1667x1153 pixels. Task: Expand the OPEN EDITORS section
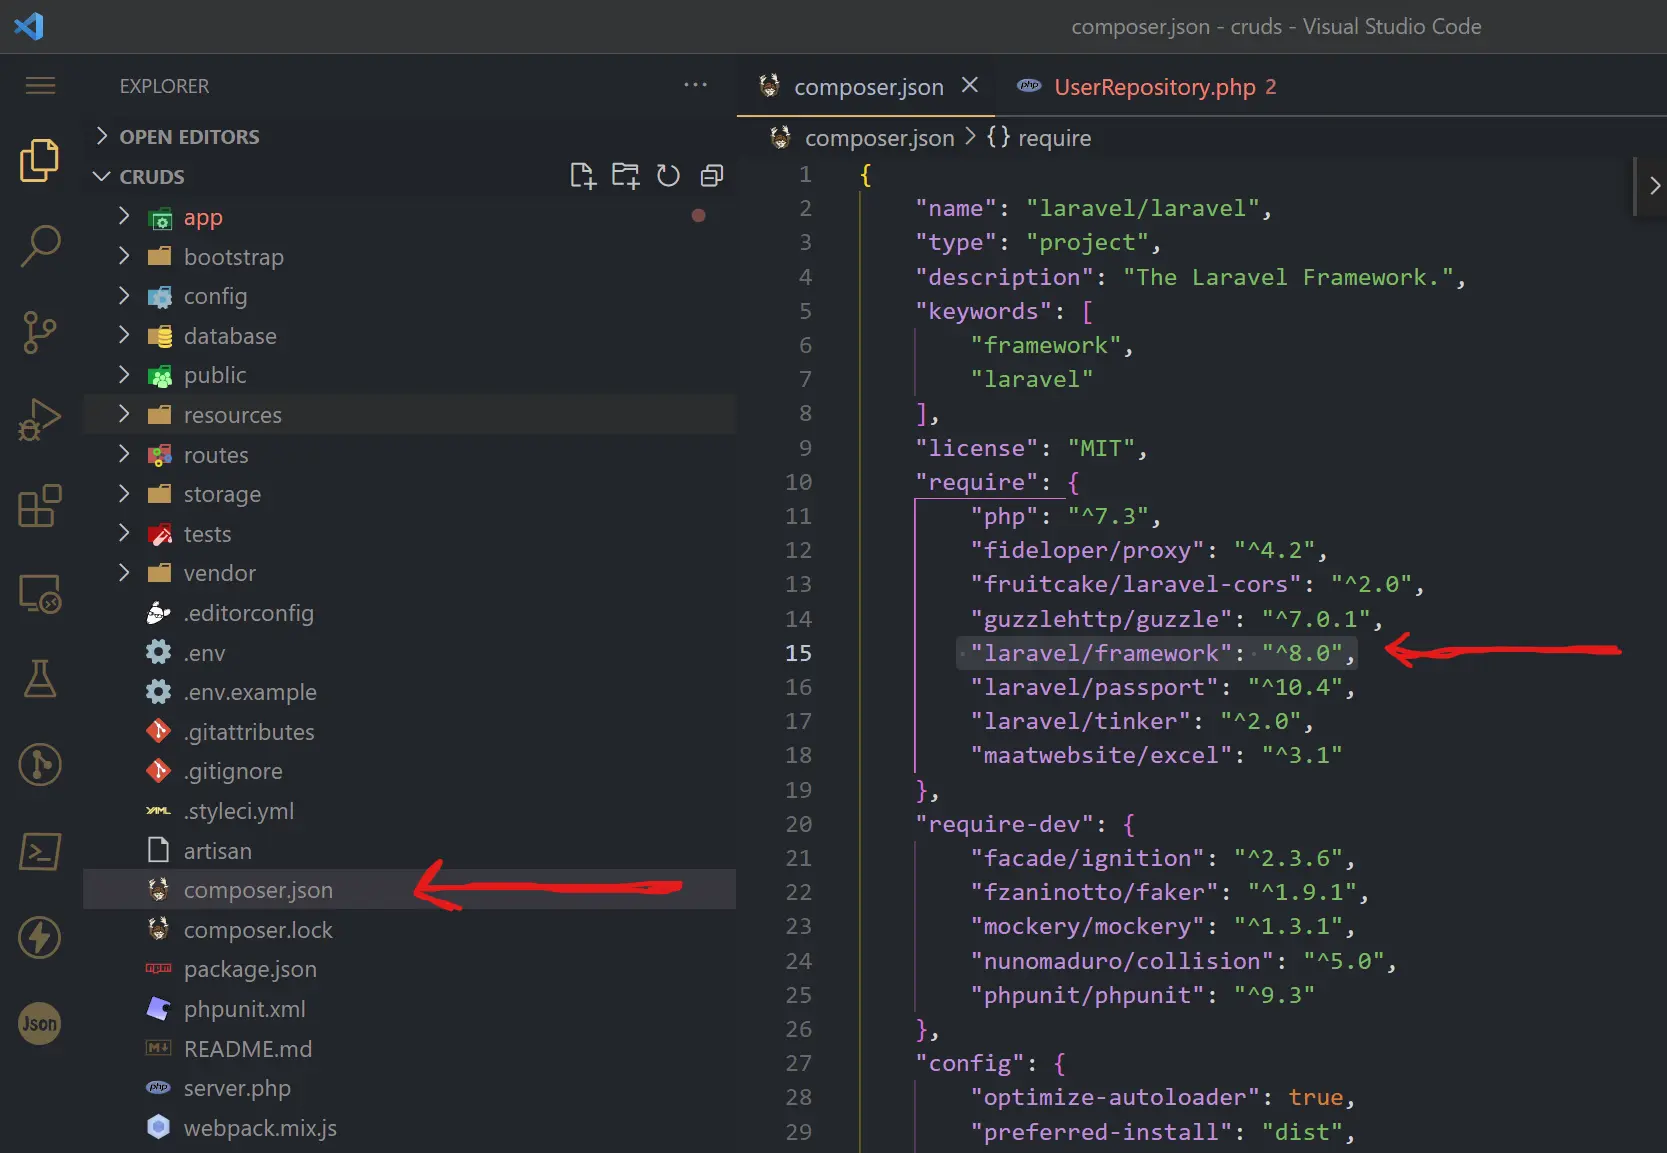click(189, 137)
